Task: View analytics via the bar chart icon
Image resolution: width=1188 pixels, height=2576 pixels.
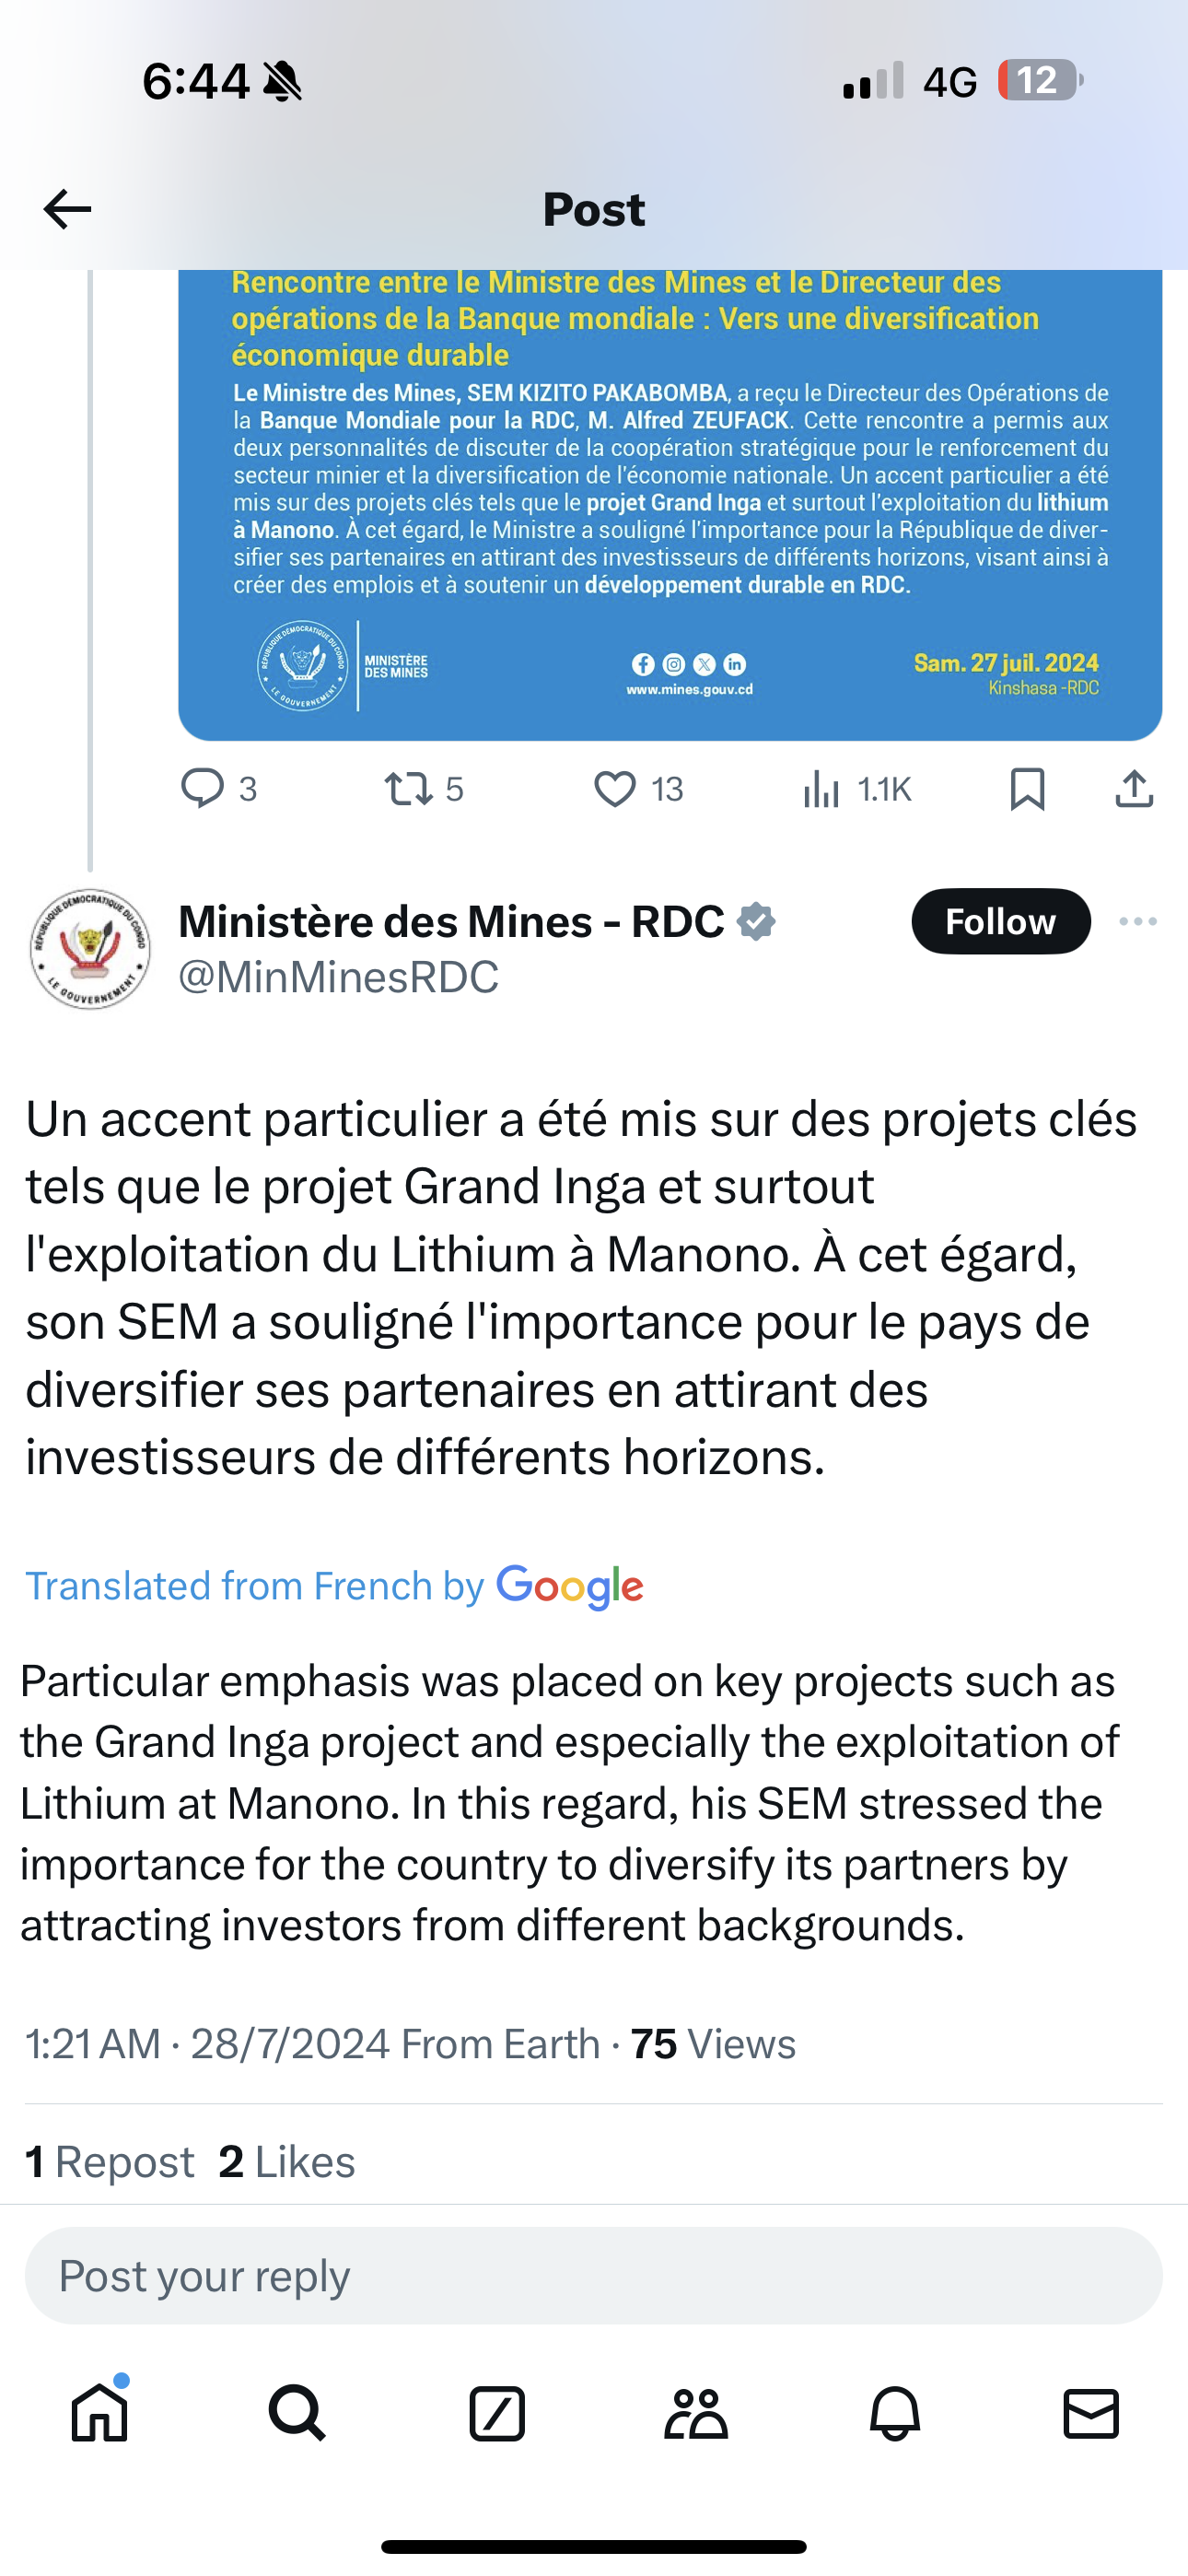Action: tap(821, 789)
